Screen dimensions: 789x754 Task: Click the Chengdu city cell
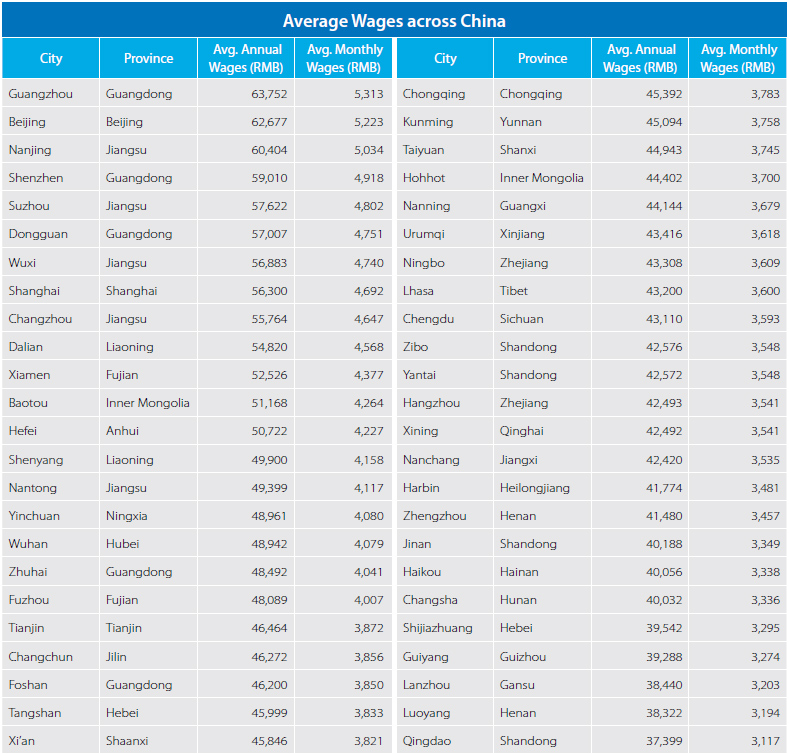(428, 319)
